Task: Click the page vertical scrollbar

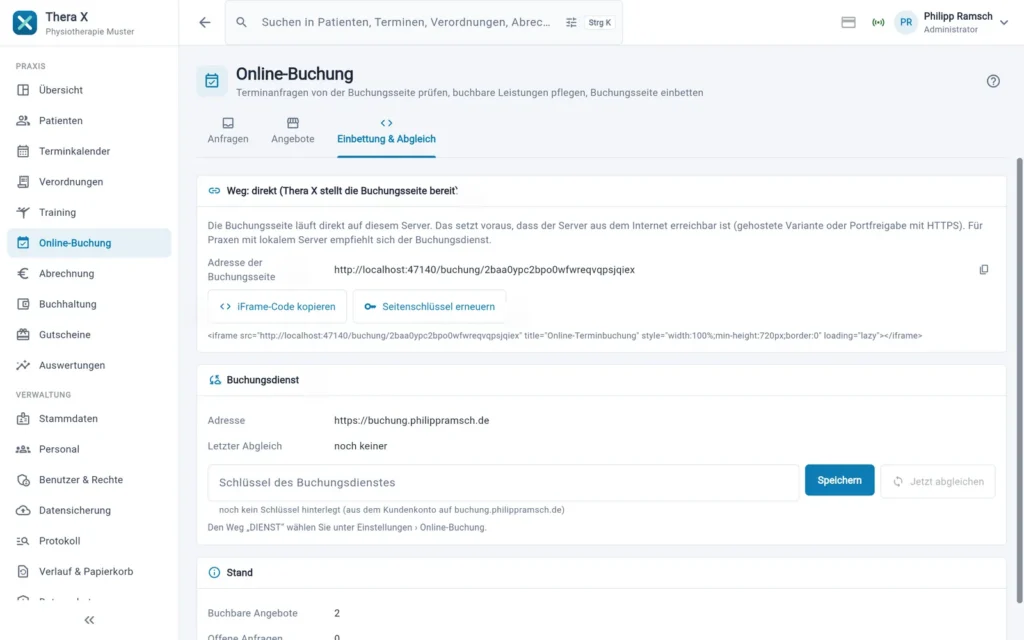Action: [1019, 380]
